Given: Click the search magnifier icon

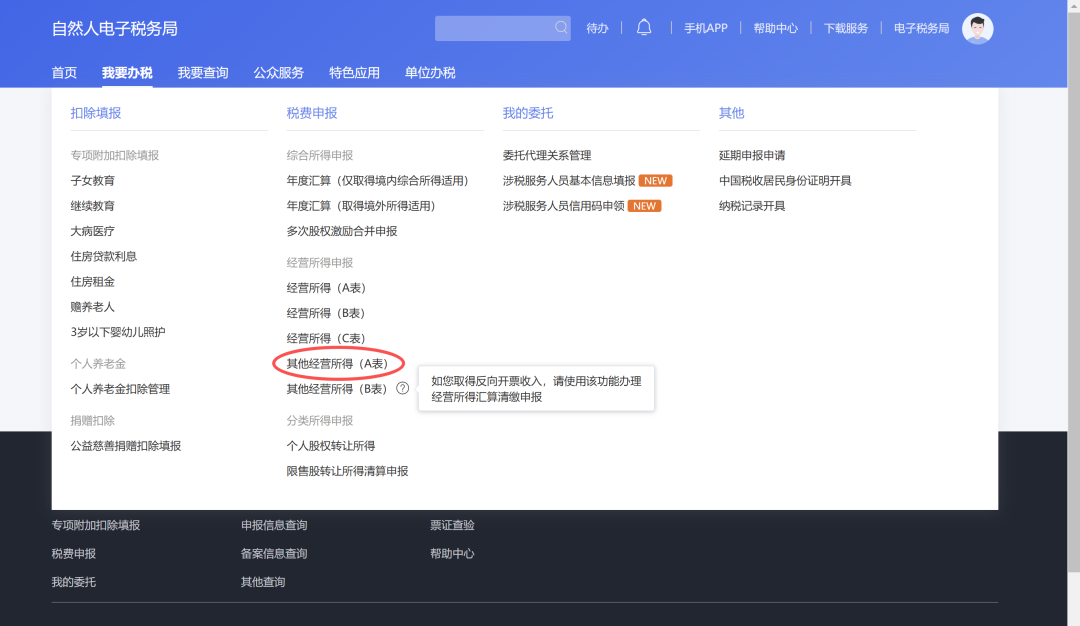Looking at the screenshot, I should 561,28.
